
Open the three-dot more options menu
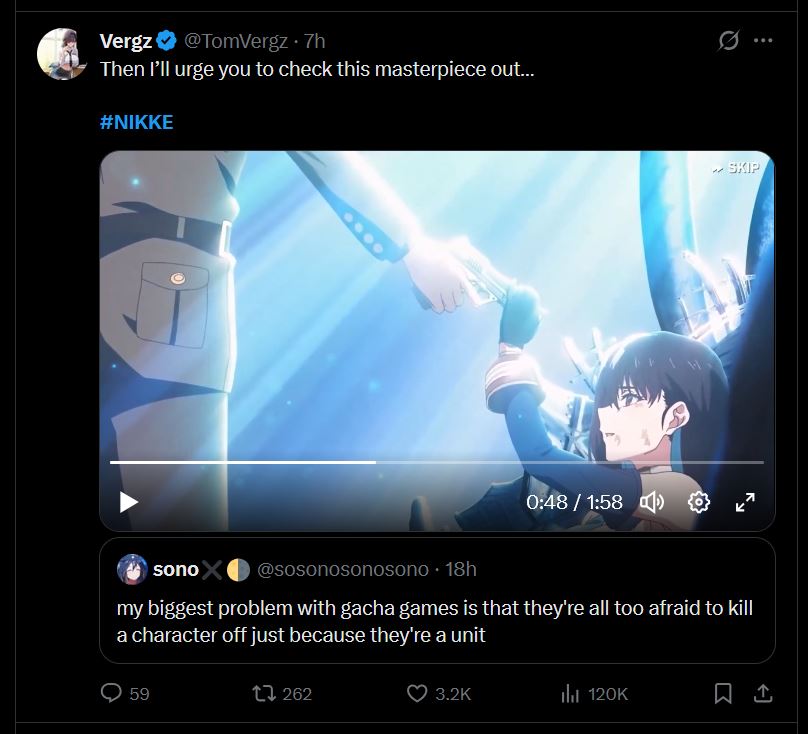(x=763, y=41)
